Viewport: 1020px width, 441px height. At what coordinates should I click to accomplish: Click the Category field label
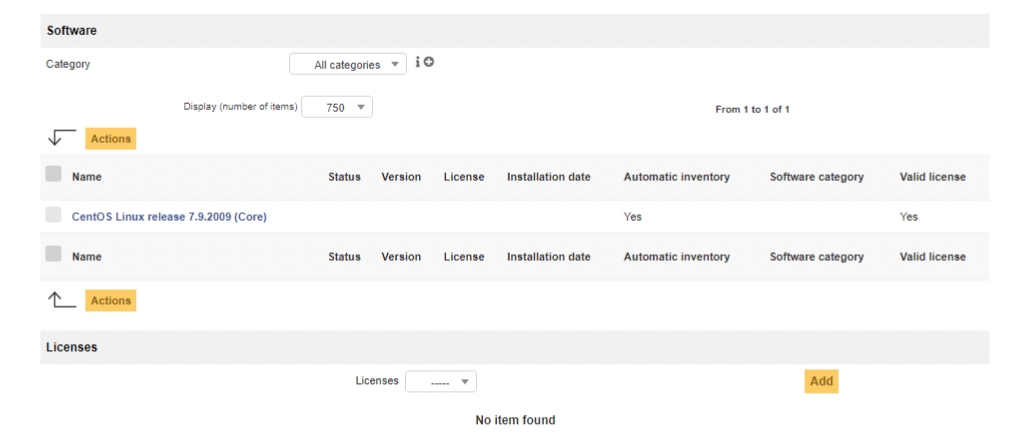(68, 64)
